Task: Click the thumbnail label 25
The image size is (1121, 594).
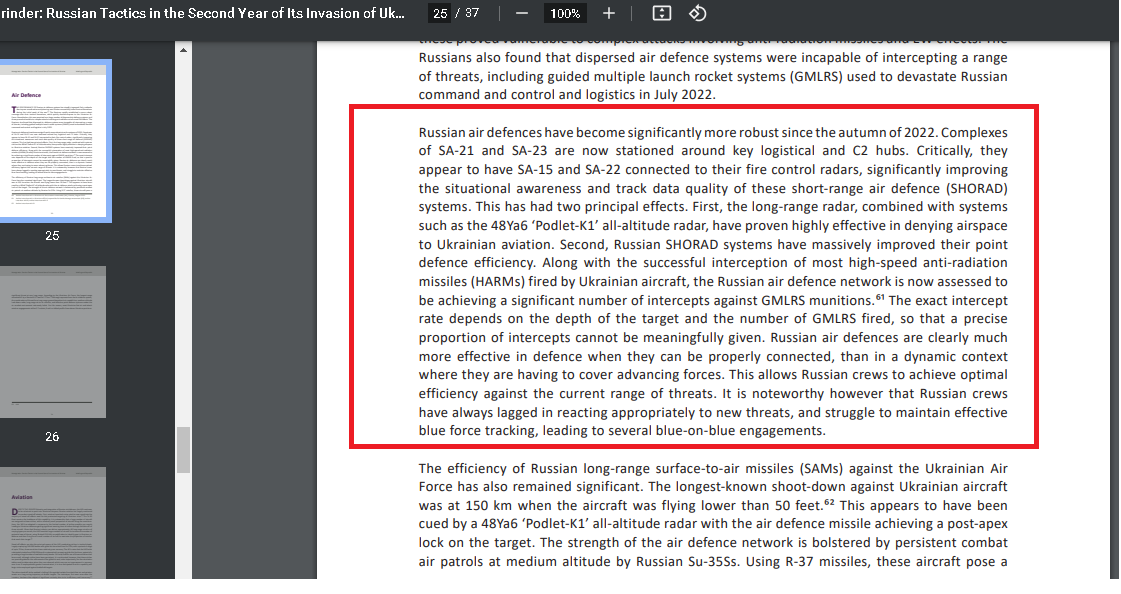Action: 52,236
